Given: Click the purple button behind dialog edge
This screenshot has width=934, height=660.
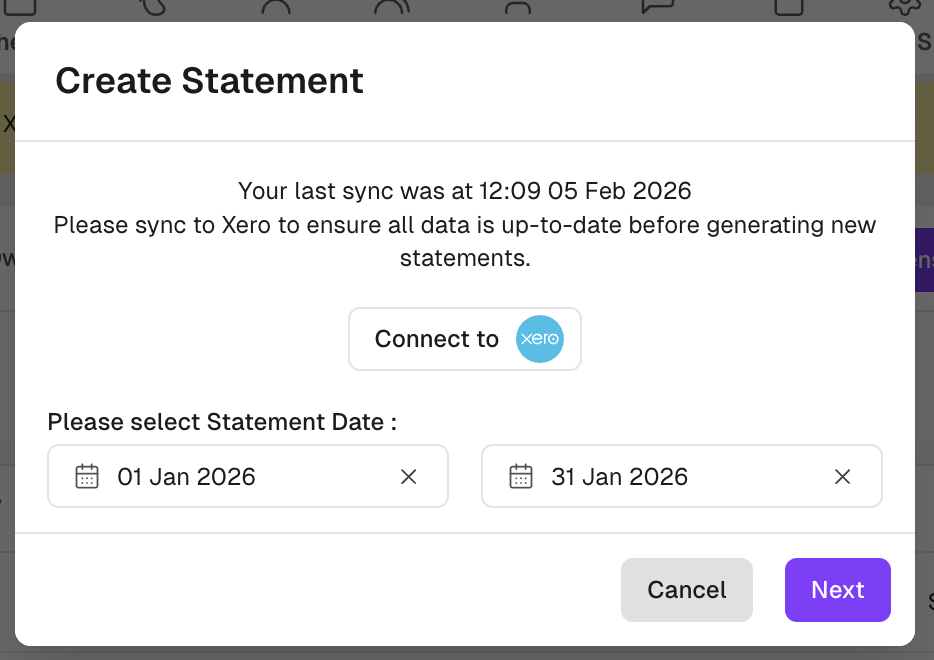Looking at the screenshot, I should (924, 260).
